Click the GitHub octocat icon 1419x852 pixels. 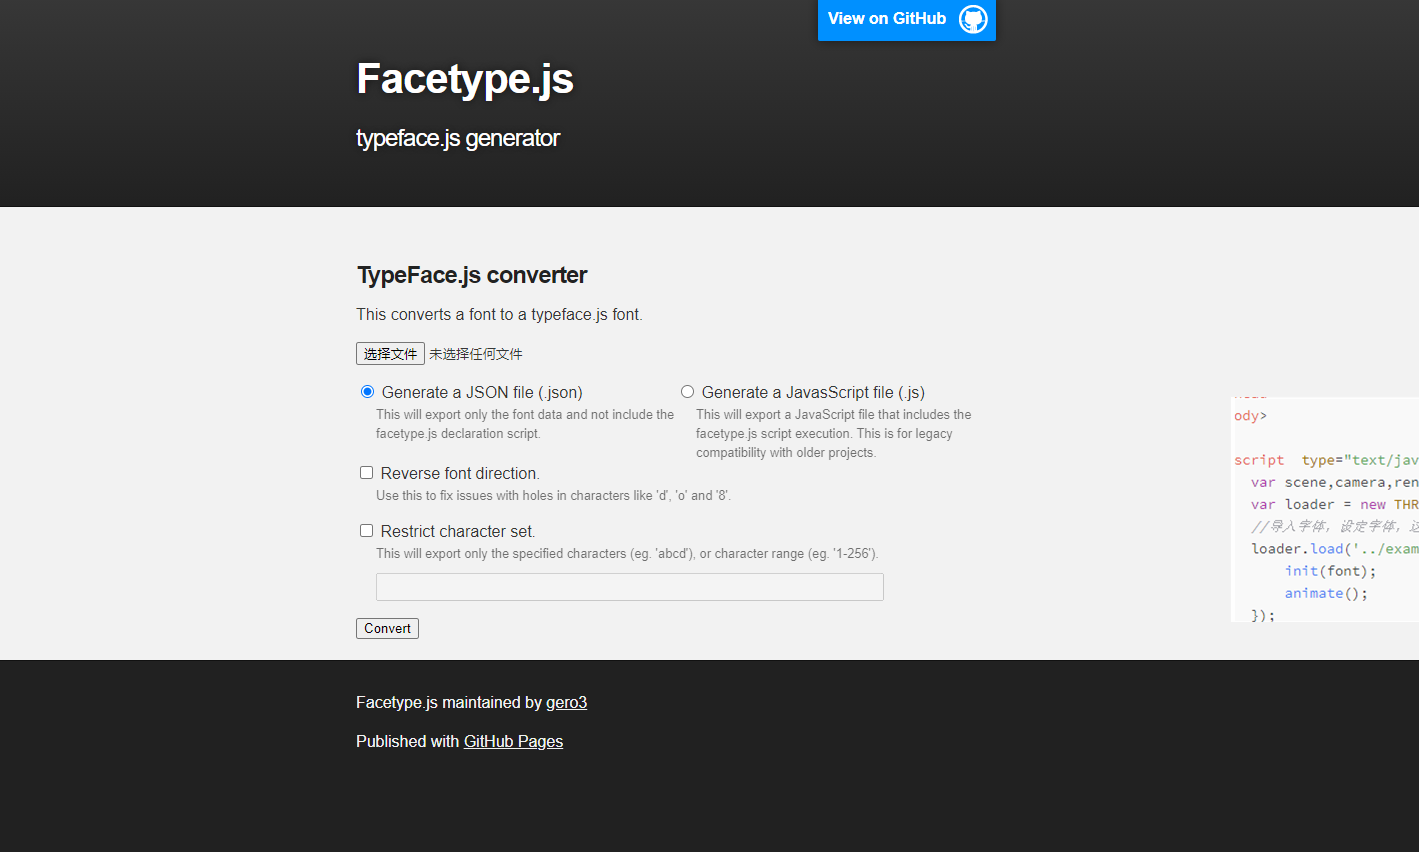973,19
